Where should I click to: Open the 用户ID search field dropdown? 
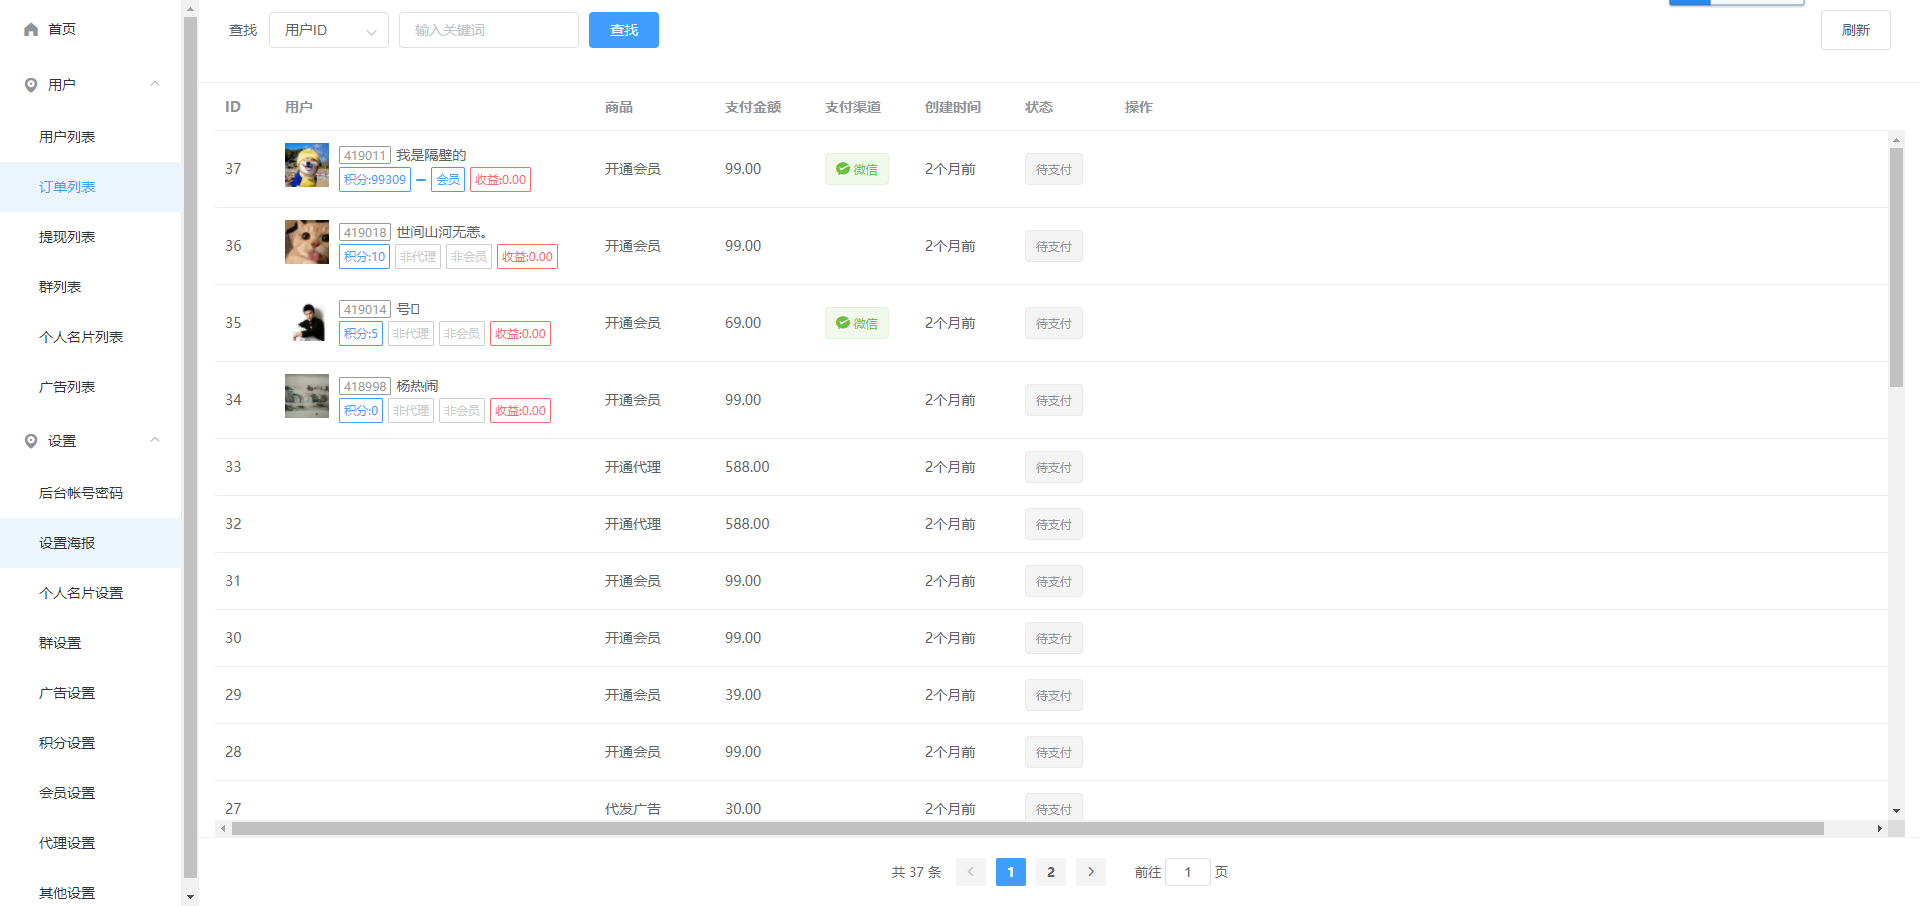coord(328,30)
